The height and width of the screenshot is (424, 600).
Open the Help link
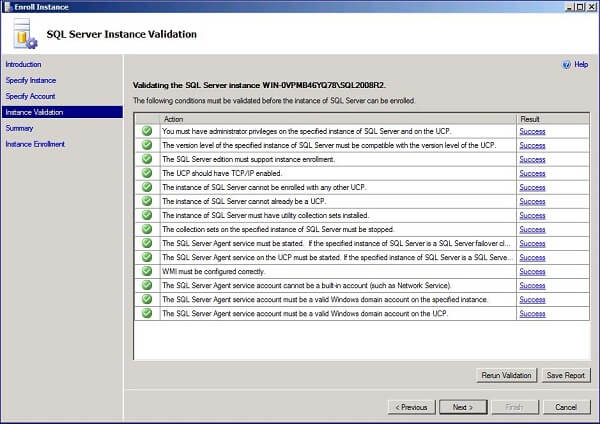(x=581, y=65)
